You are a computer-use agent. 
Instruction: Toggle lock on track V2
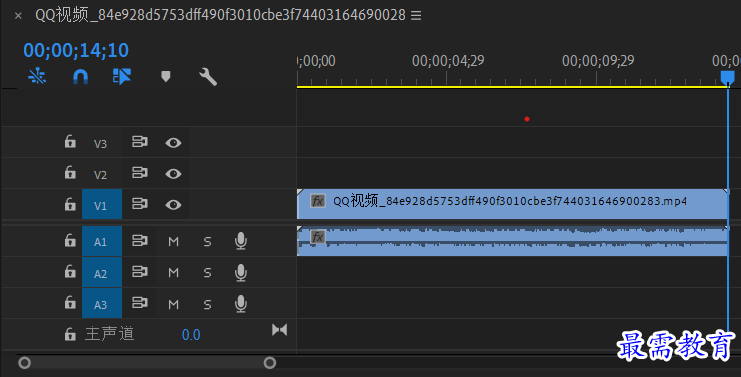[70, 172]
